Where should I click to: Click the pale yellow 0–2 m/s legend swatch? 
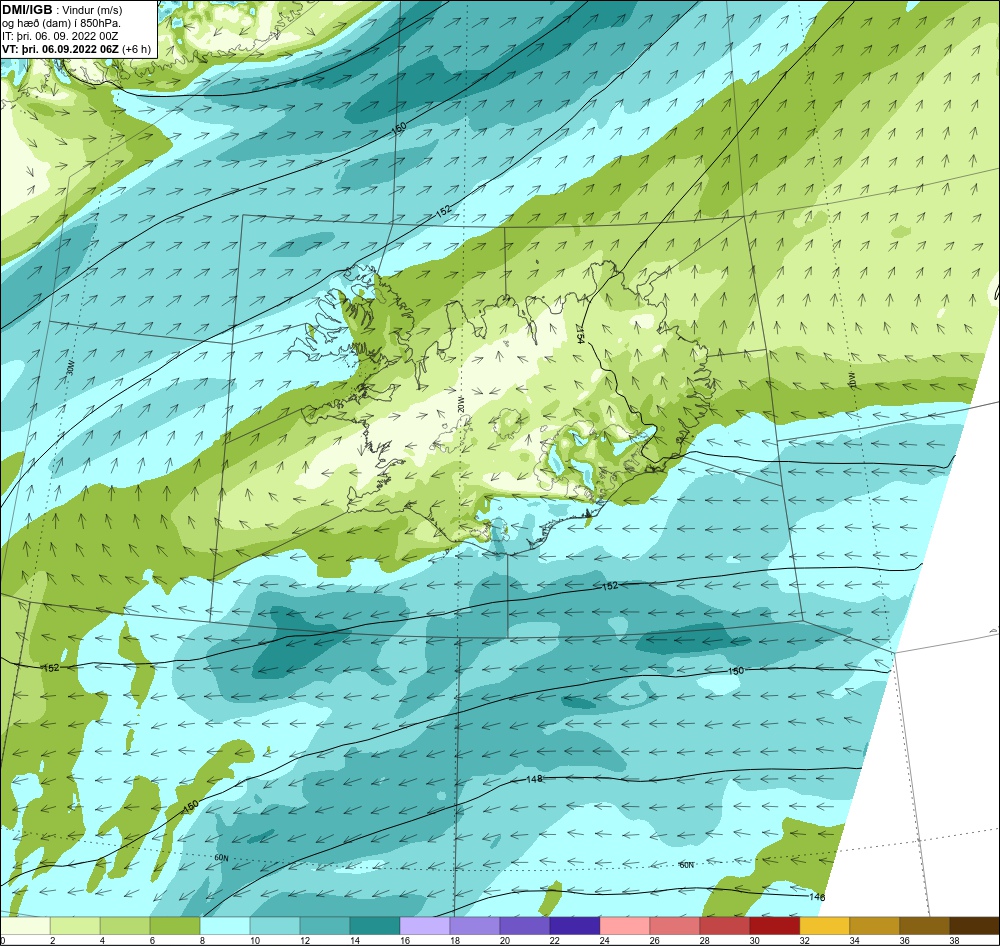(26, 926)
